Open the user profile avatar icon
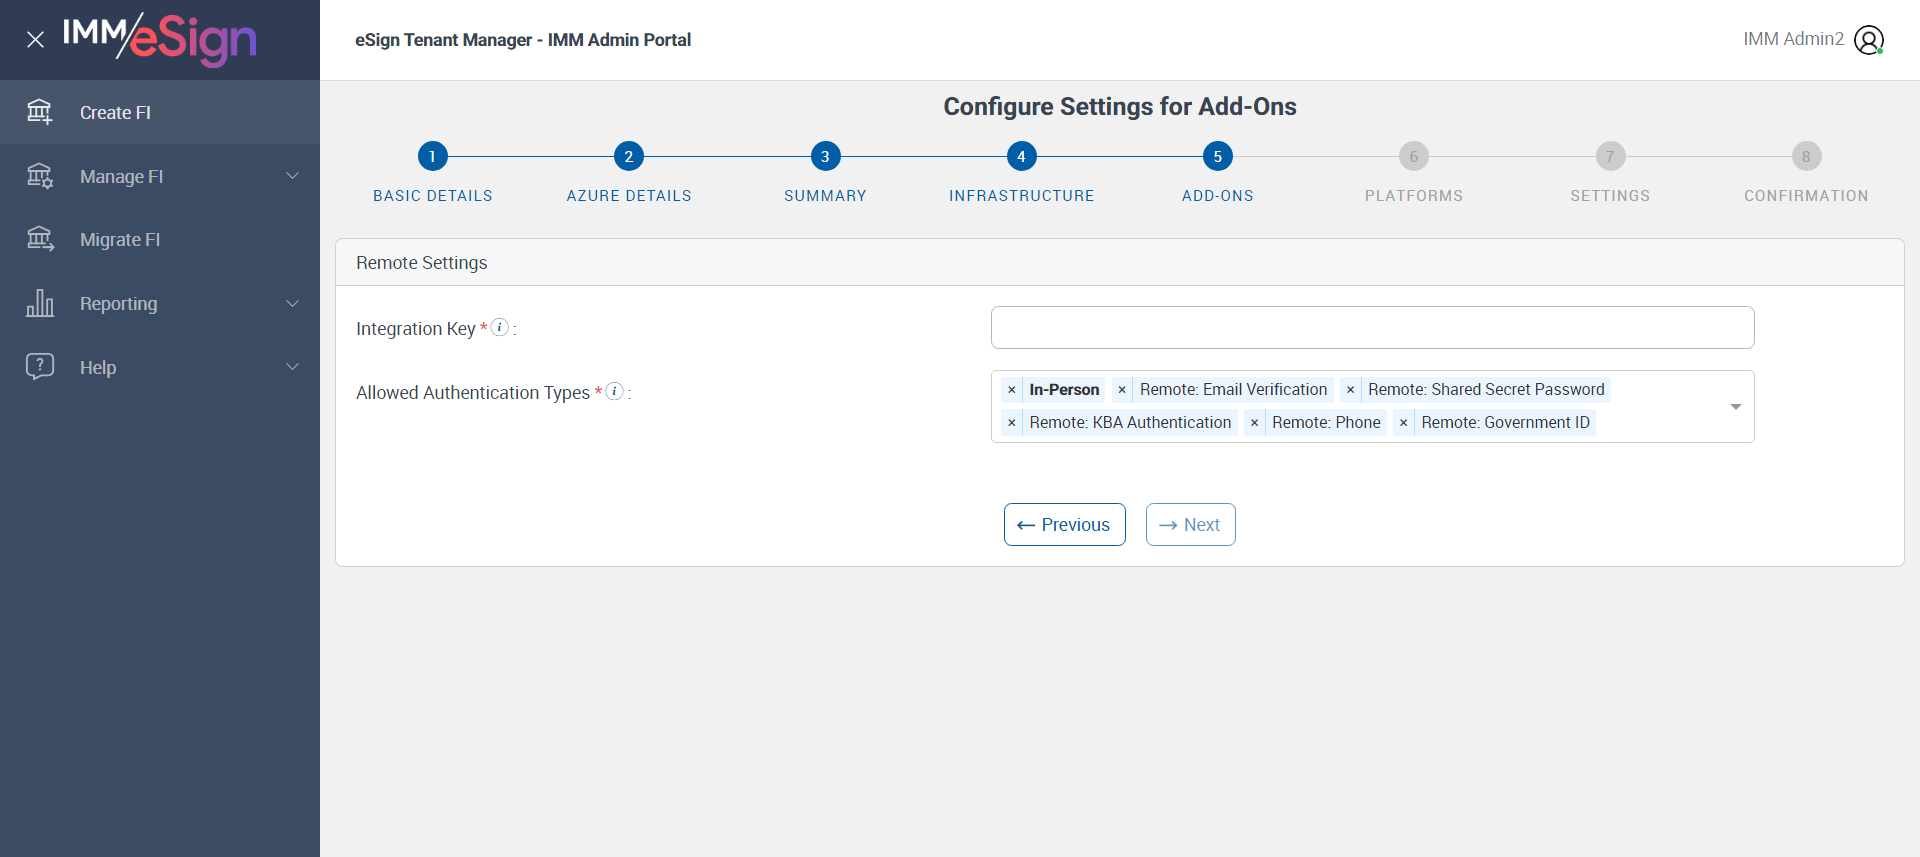 pyautogui.click(x=1868, y=40)
